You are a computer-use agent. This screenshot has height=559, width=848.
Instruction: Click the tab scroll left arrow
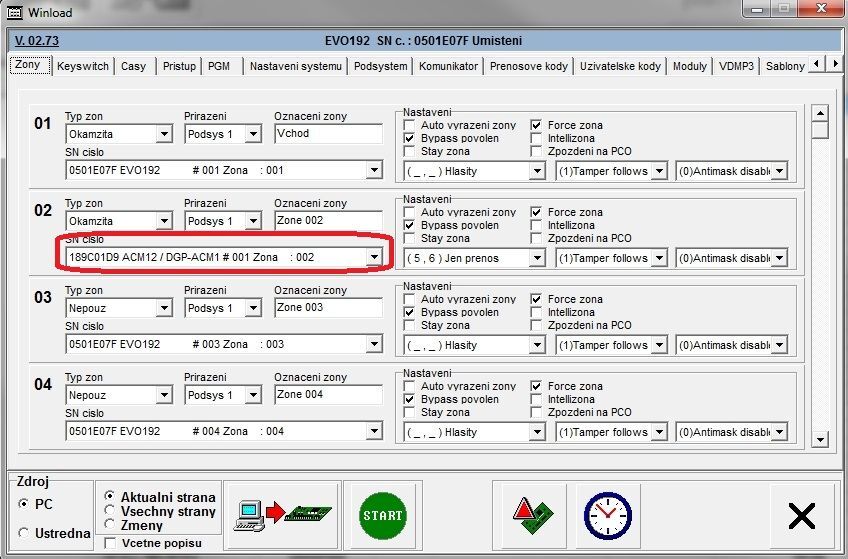819,65
